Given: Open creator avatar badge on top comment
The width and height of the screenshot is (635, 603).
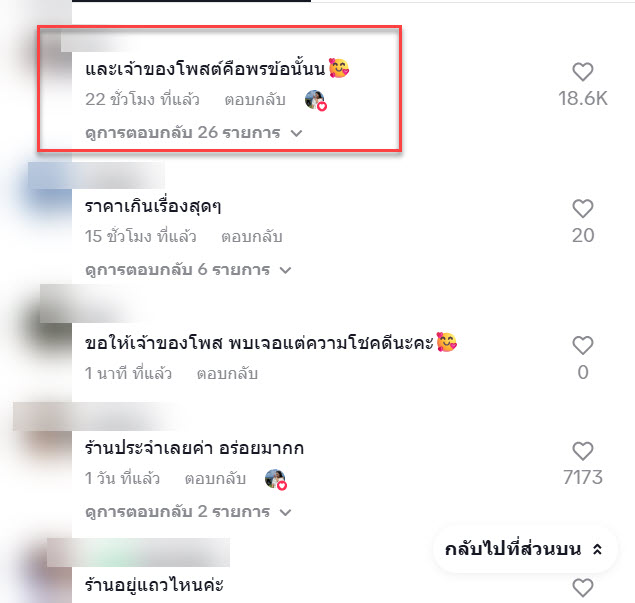Looking at the screenshot, I should coord(316,100).
